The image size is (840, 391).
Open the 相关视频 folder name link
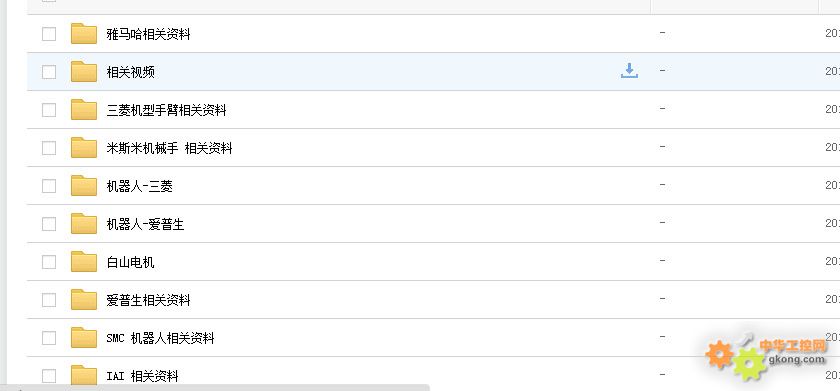tap(131, 72)
